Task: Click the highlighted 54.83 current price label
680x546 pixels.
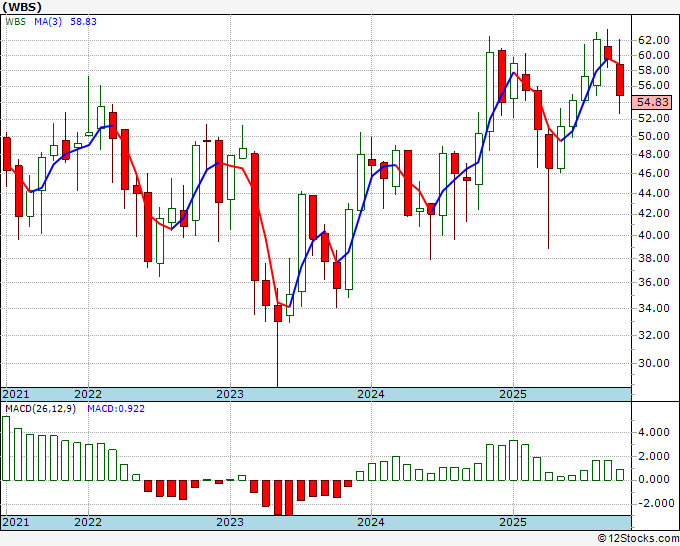Action: tap(653, 102)
